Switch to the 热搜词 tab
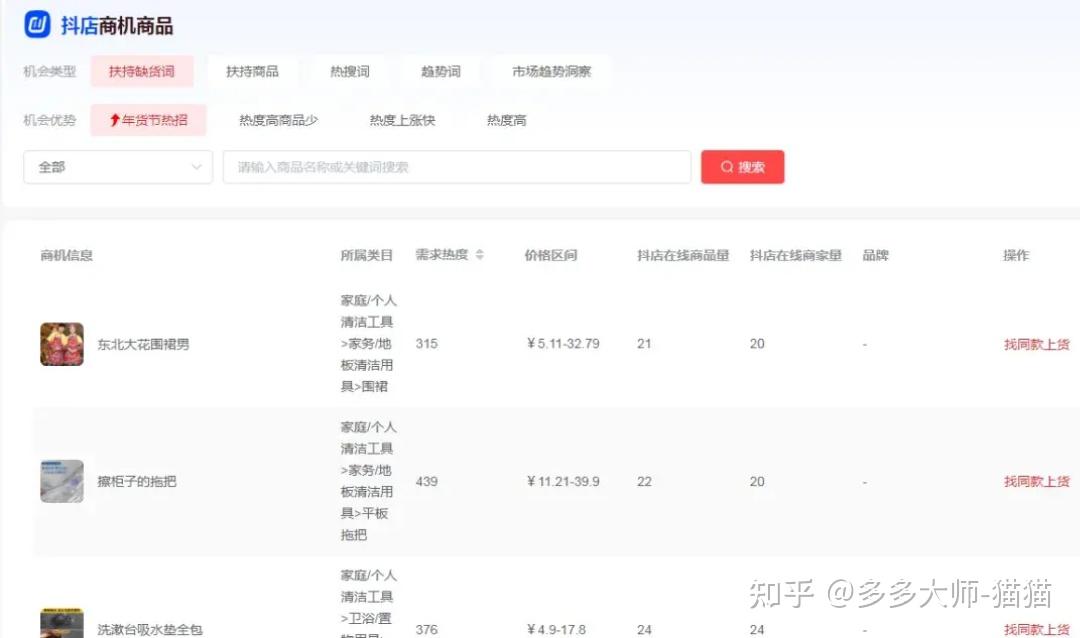 350,72
